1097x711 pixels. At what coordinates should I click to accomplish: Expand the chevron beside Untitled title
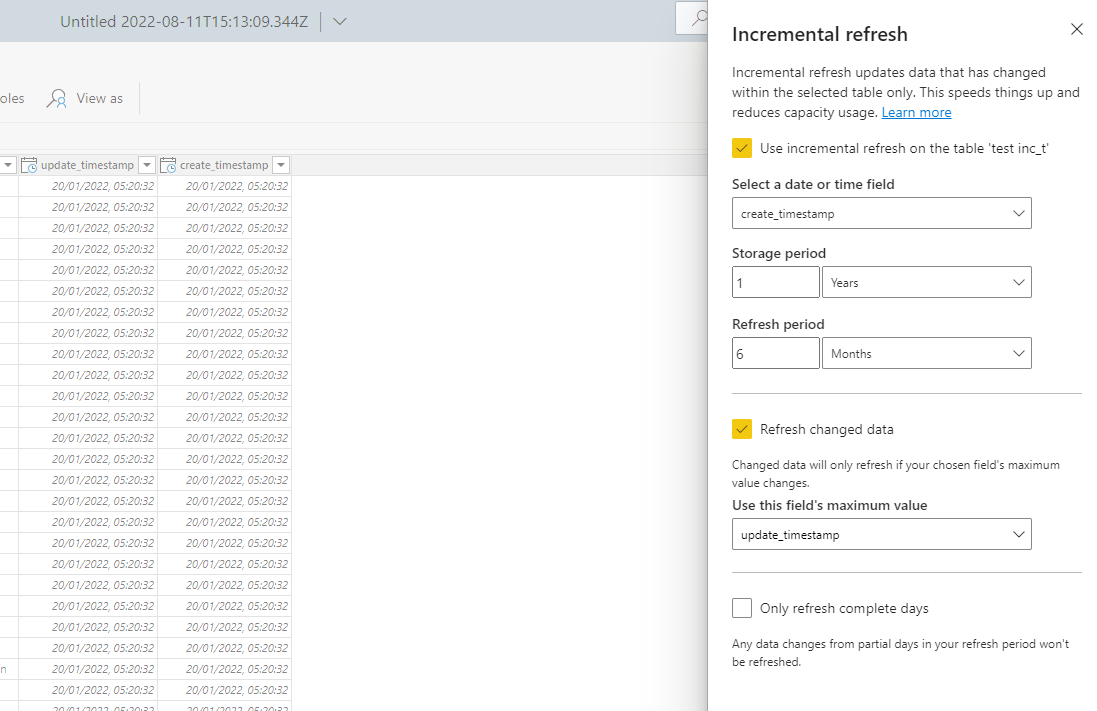coord(340,21)
